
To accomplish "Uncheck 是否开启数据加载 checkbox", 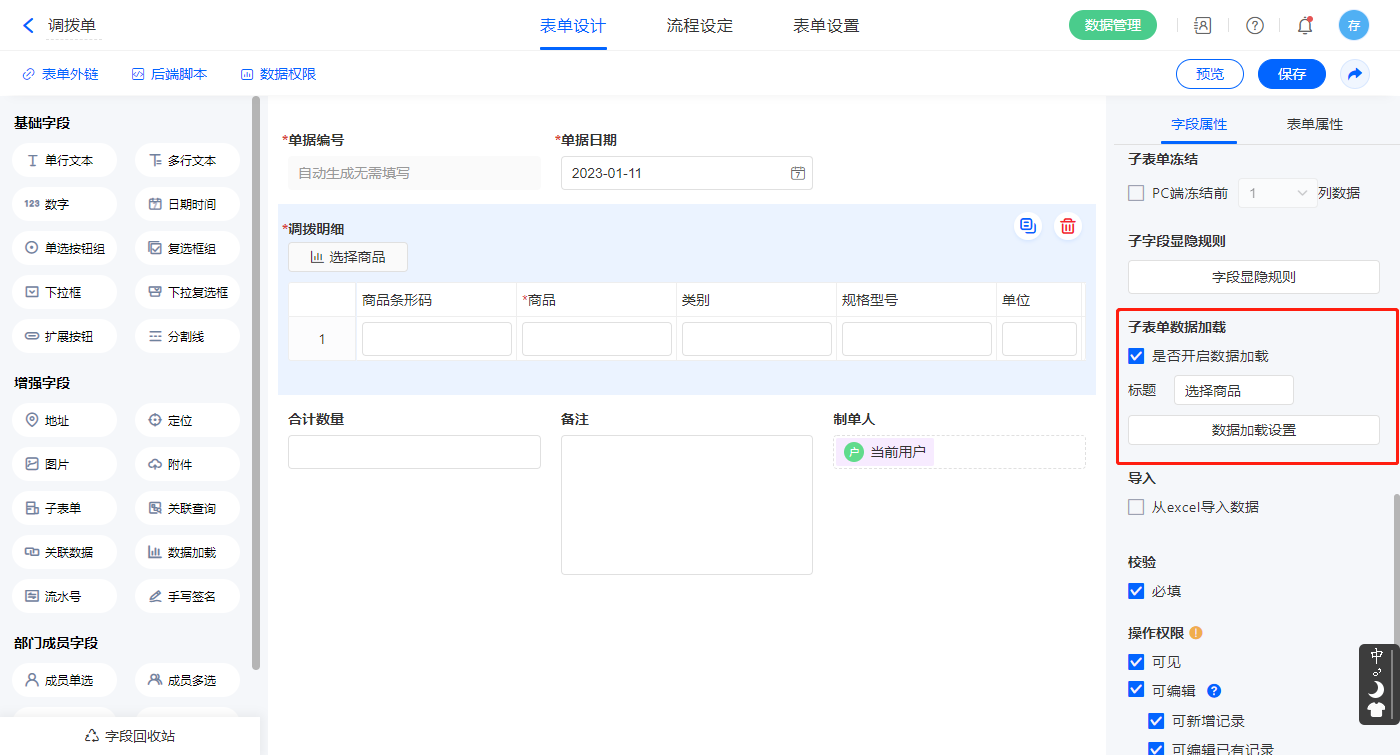I will click(1136, 356).
